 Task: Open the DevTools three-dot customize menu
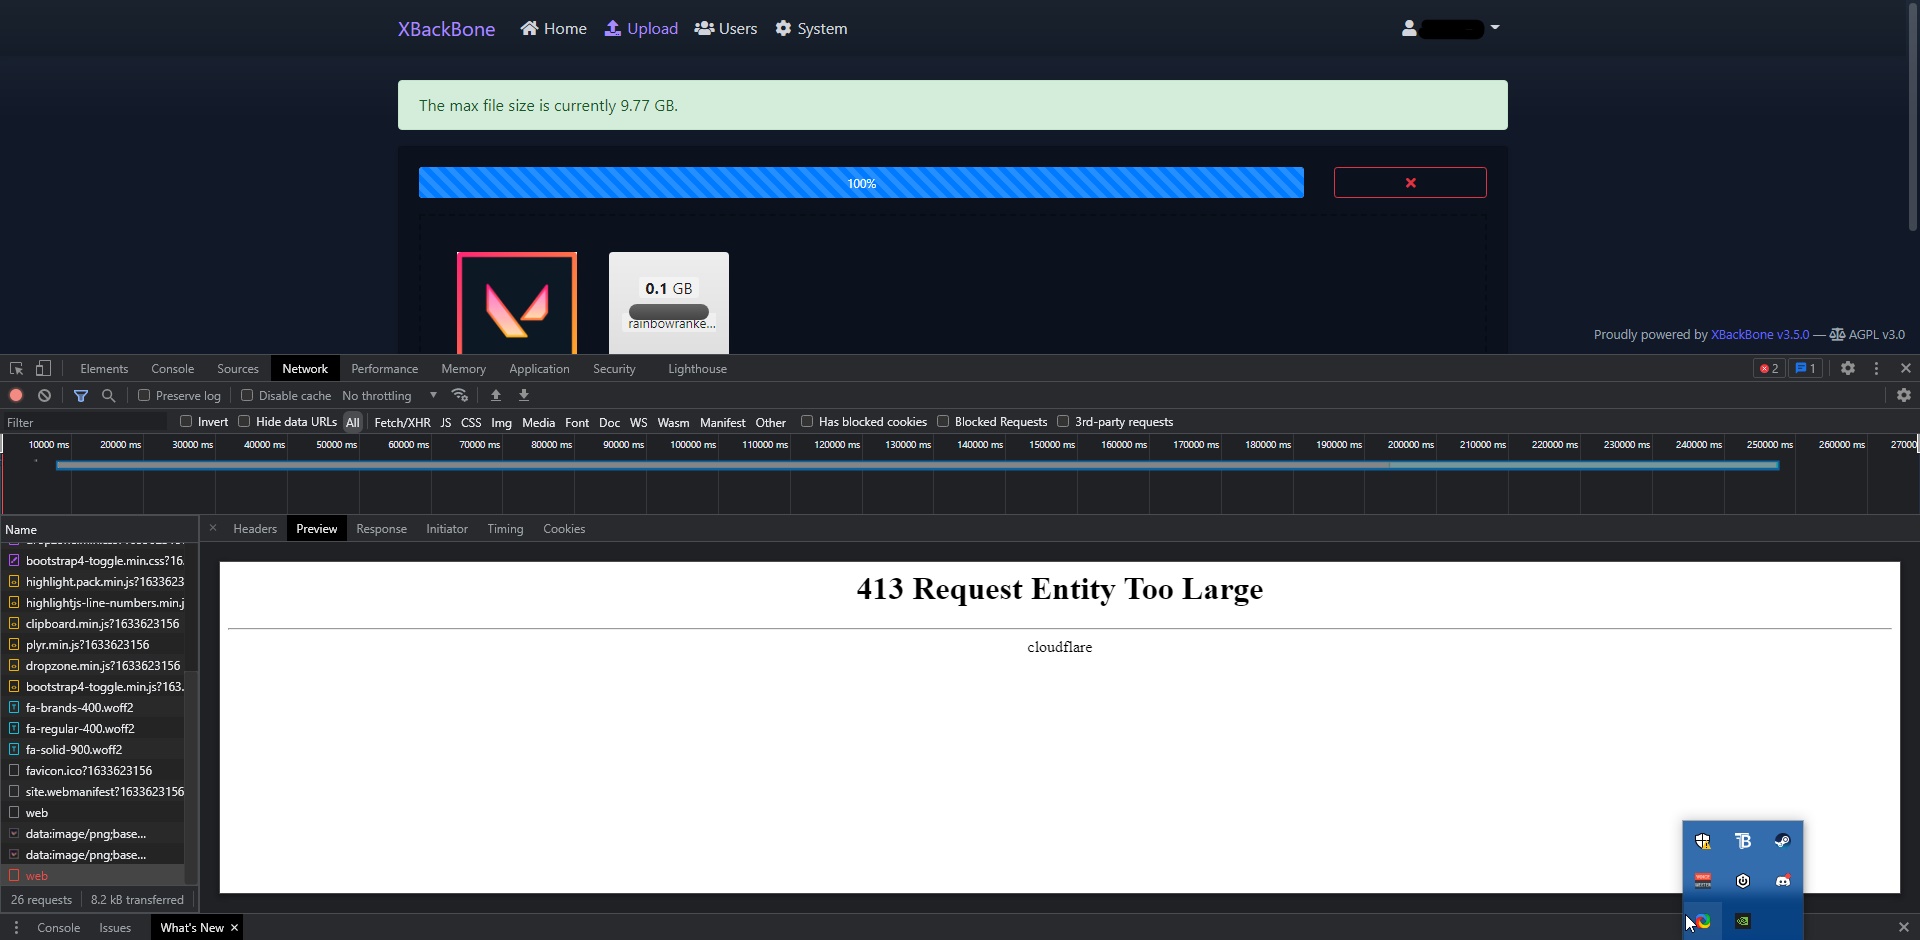coord(1877,368)
